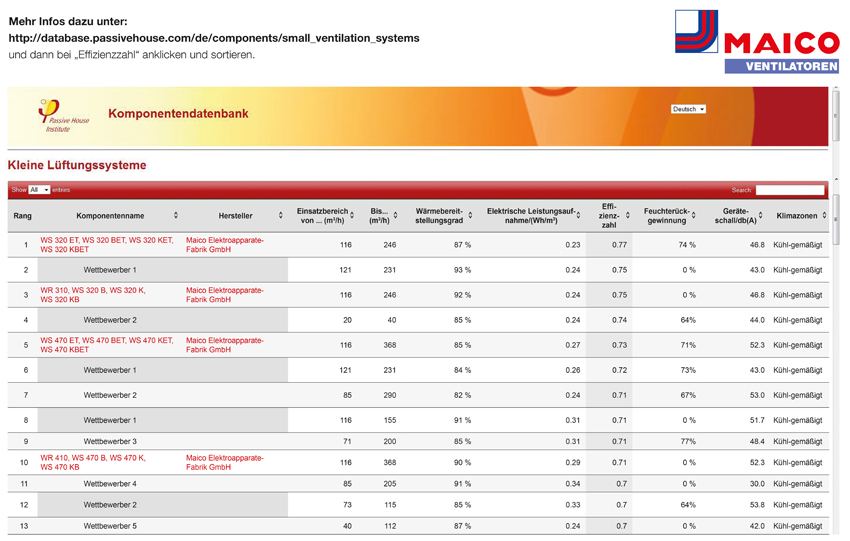Click efficiency value 0.74 in row 4
Image resolution: width=850 pixels, height=541 pixels.
click(x=619, y=320)
